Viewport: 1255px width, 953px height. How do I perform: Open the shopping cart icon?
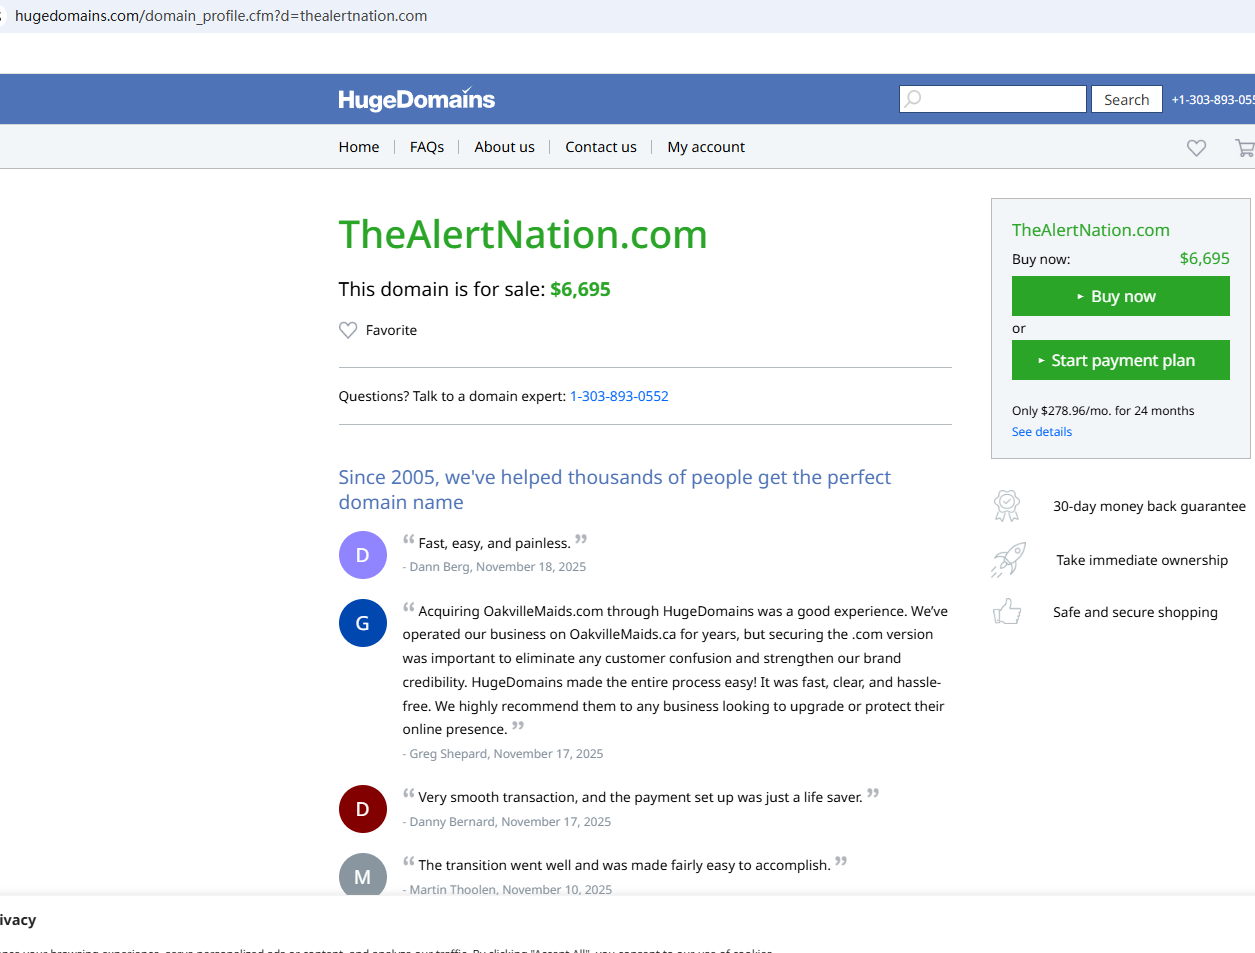(1245, 148)
